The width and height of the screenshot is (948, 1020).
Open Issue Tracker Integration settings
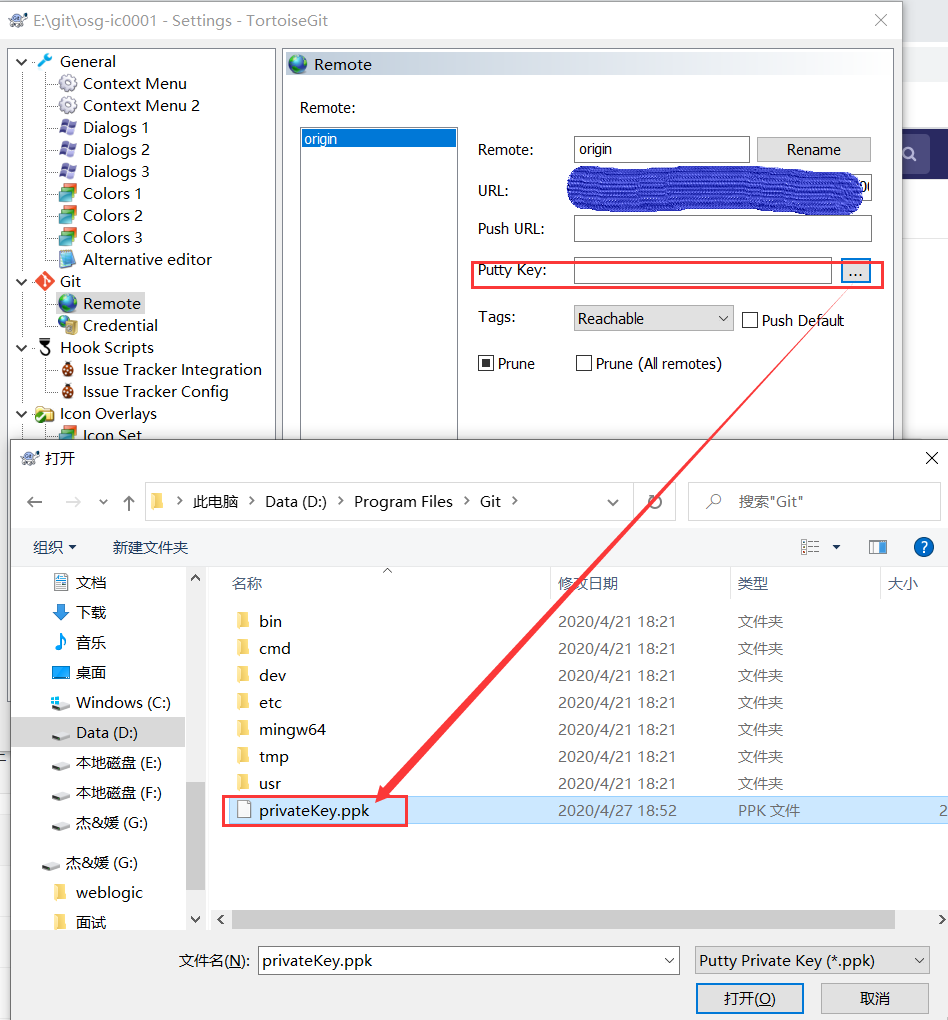pyautogui.click(x=172, y=369)
